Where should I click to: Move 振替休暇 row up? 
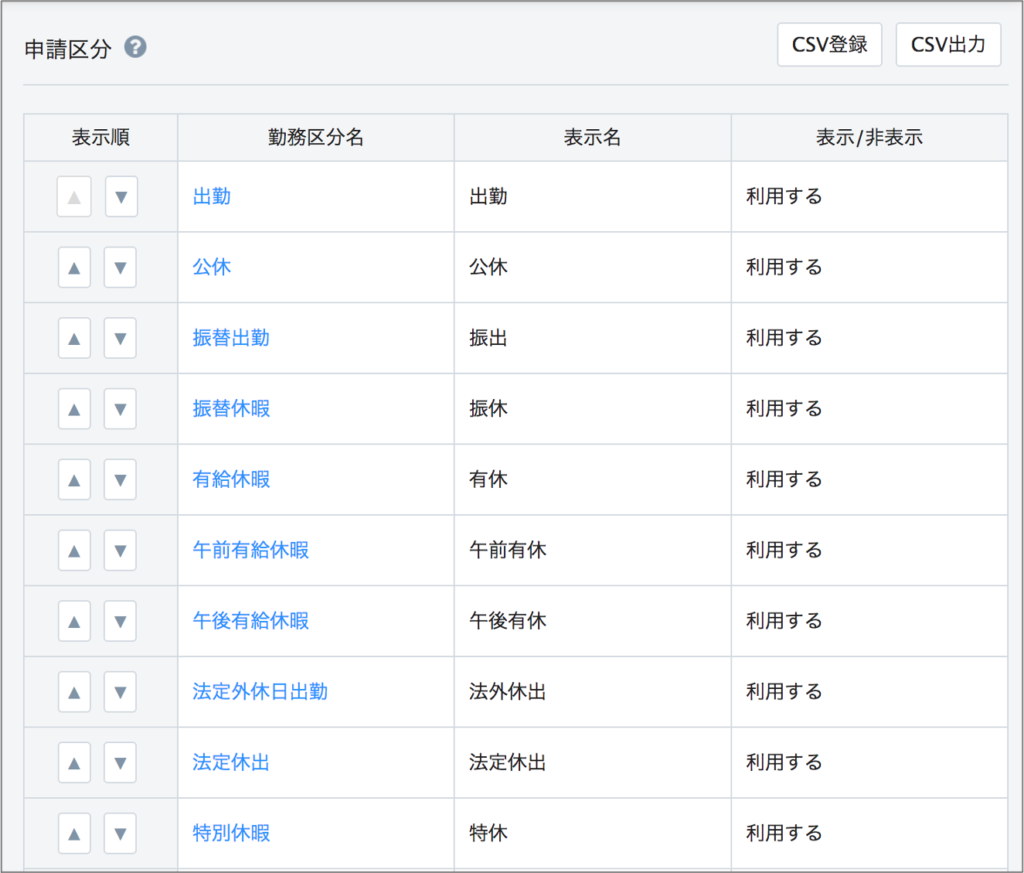pos(74,409)
